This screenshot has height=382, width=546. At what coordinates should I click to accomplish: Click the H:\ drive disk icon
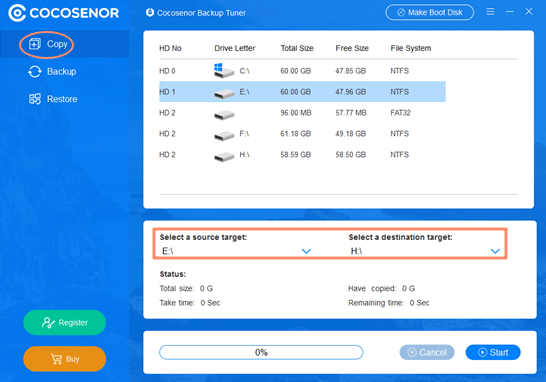(224, 156)
